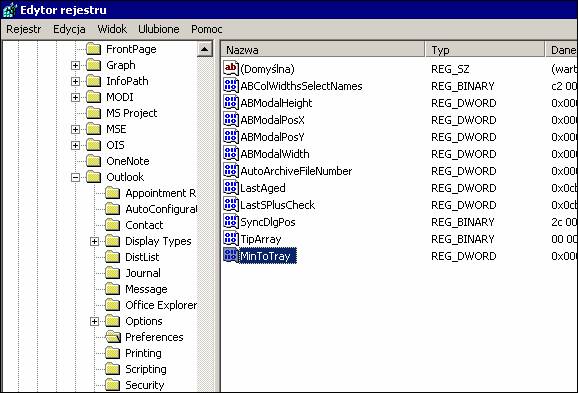Screen dimensions: 578x393
Task: Click the InfoPath folder icon
Action: point(94,81)
